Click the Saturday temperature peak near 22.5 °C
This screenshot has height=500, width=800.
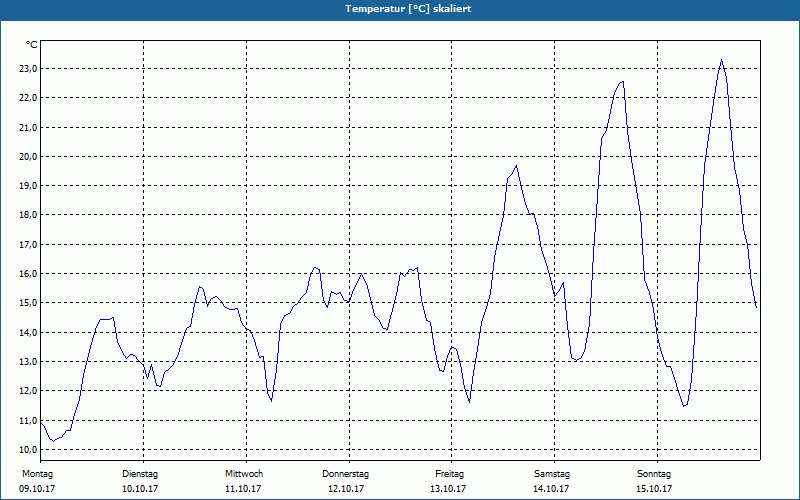tap(622, 82)
